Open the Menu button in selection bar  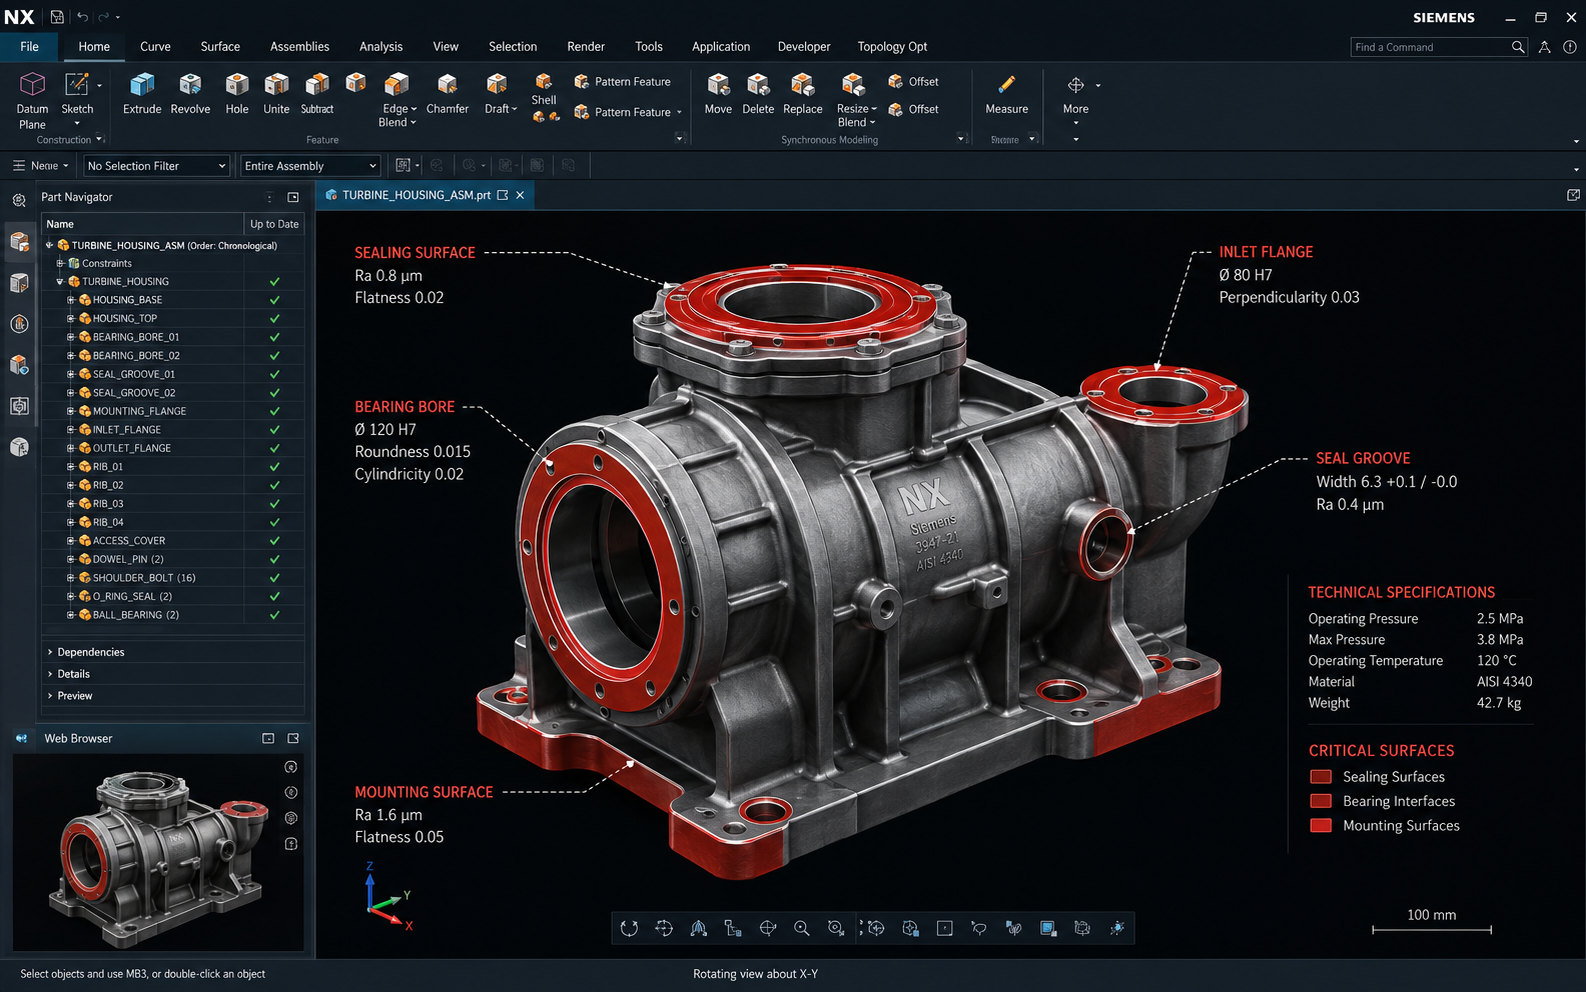(41, 166)
